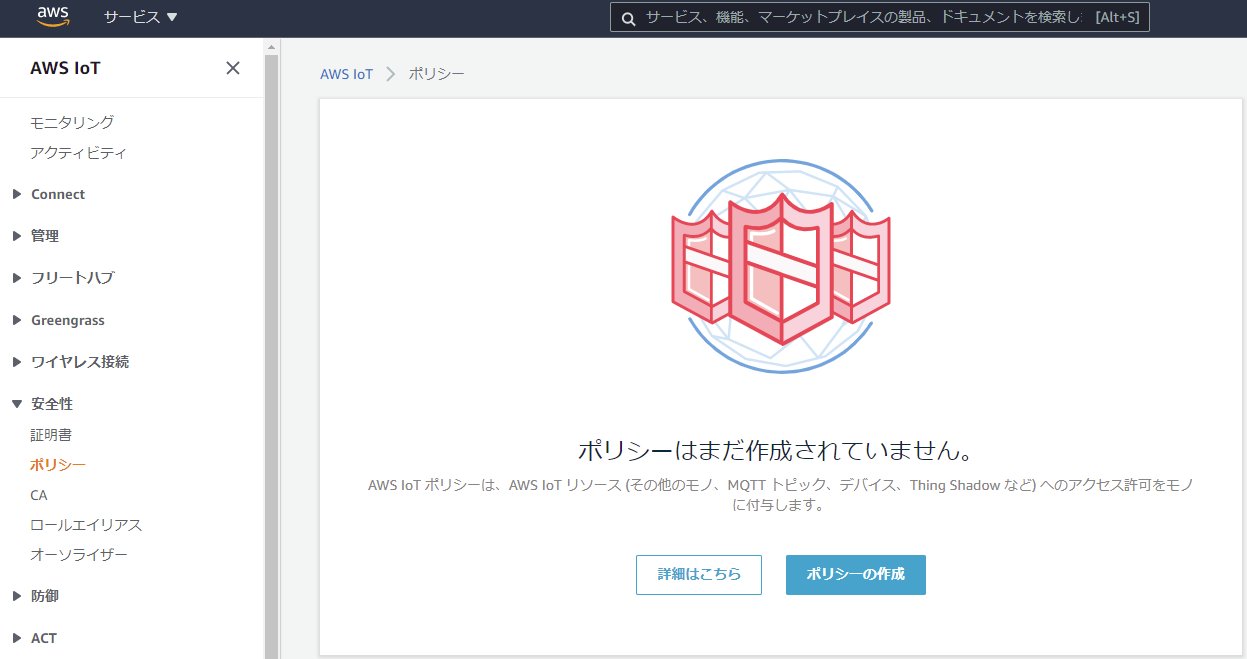This screenshot has width=1247, height=659.
Task: Select オーソライザー in the sidebar
Action: pos(79,555)
